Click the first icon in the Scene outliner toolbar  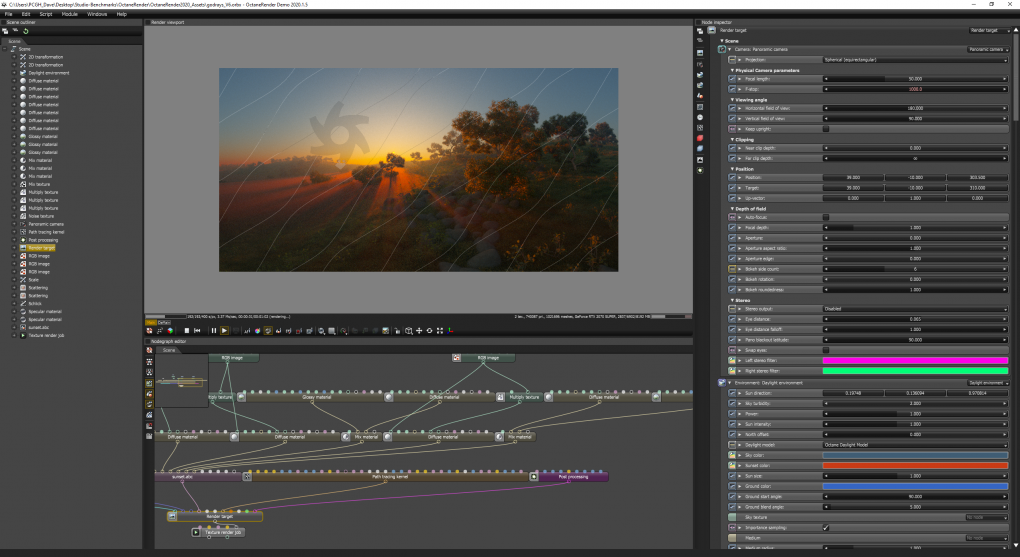point(5,31)
